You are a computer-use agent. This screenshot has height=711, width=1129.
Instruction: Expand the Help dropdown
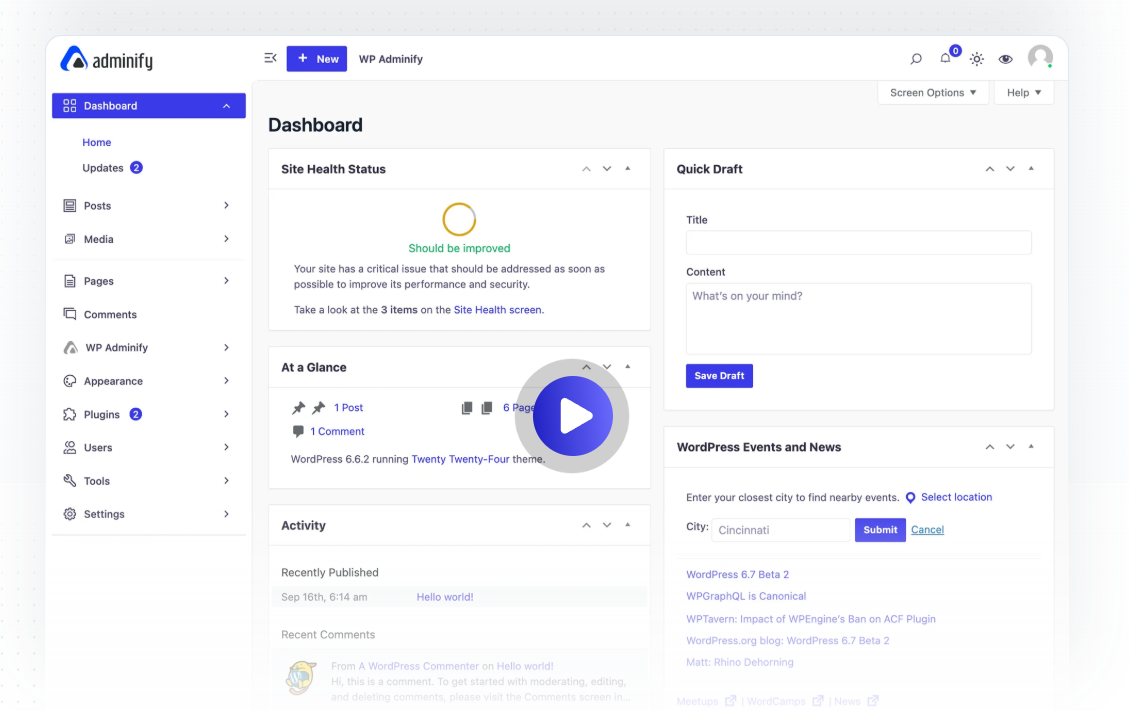point(1023,93)
